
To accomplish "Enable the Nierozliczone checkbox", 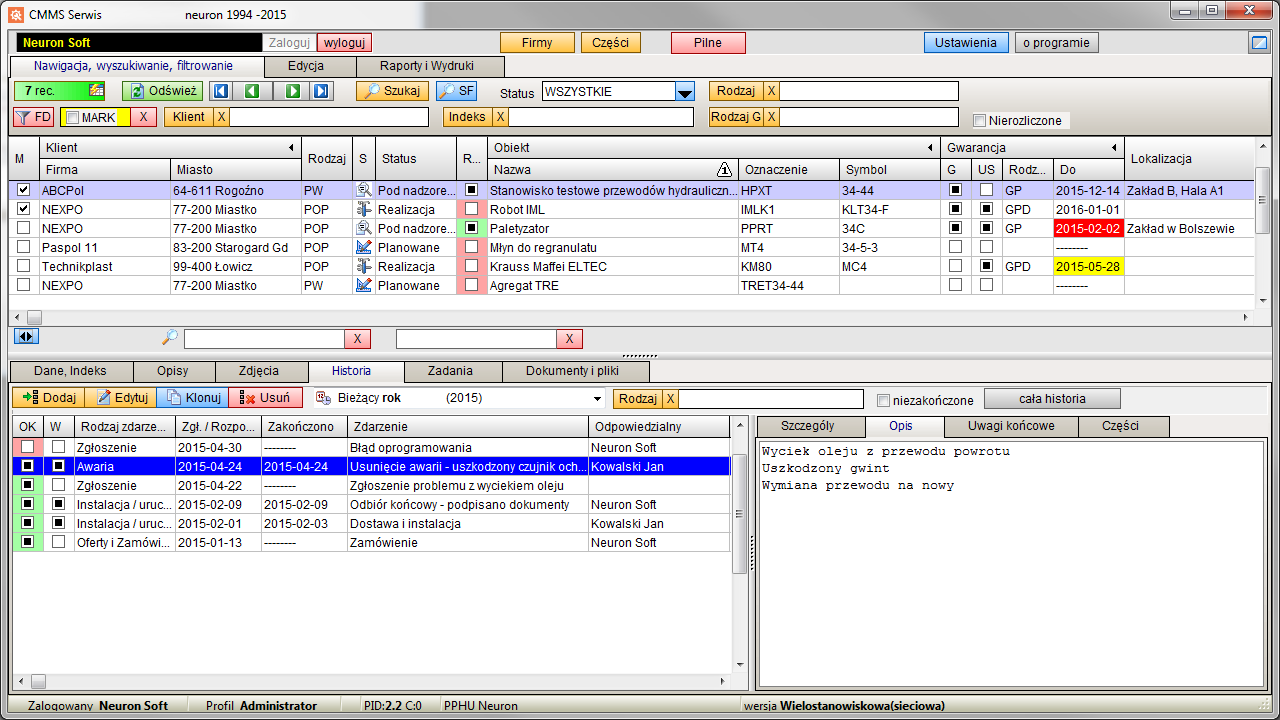I will pyautogui.click(x=980, y=121).
